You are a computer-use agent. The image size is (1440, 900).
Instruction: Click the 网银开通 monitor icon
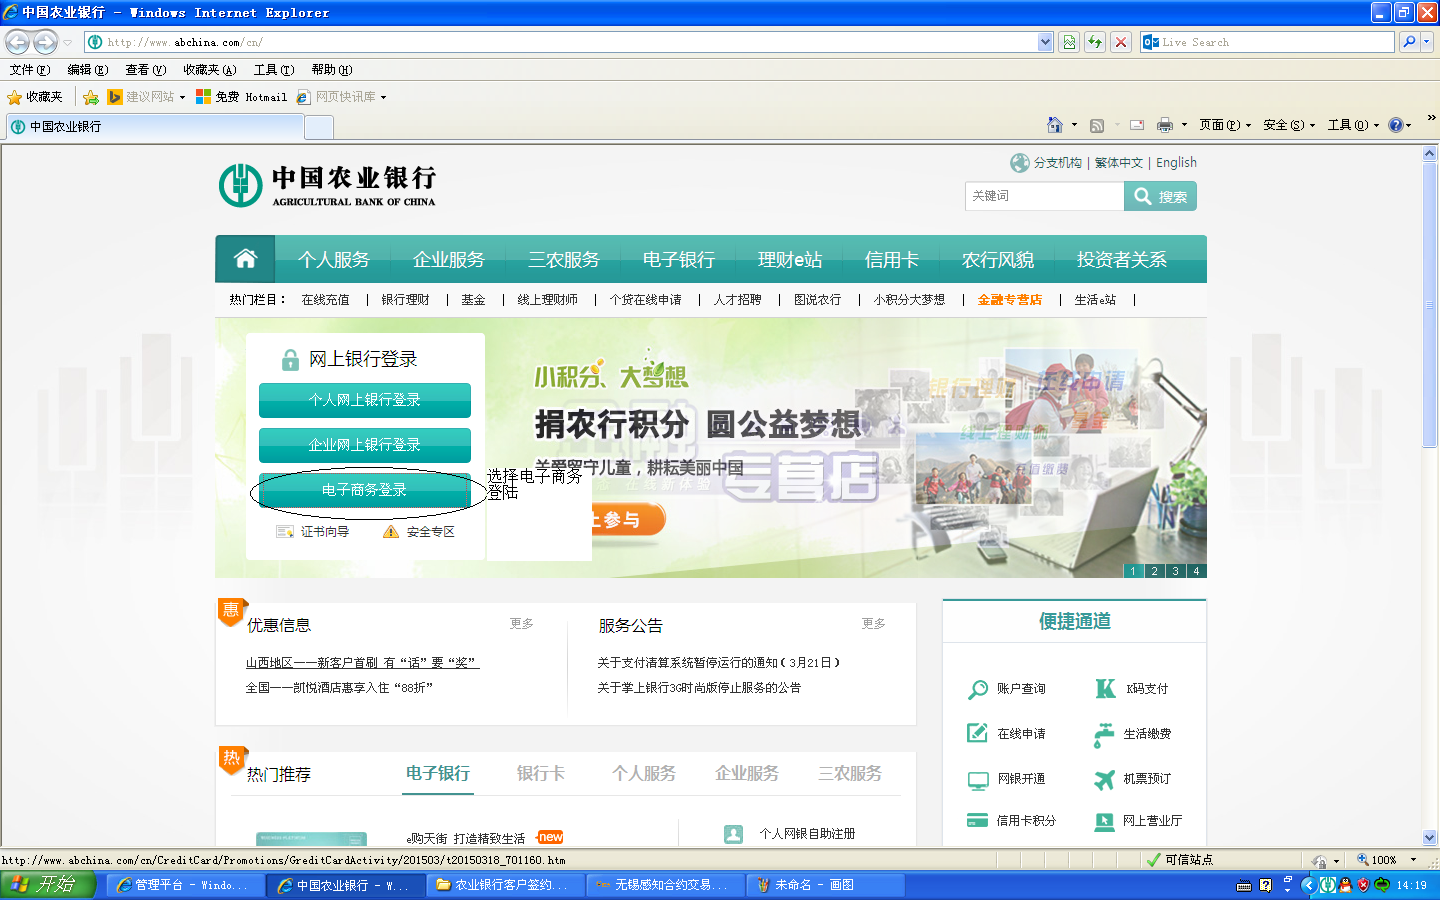(x=977, y=780)
